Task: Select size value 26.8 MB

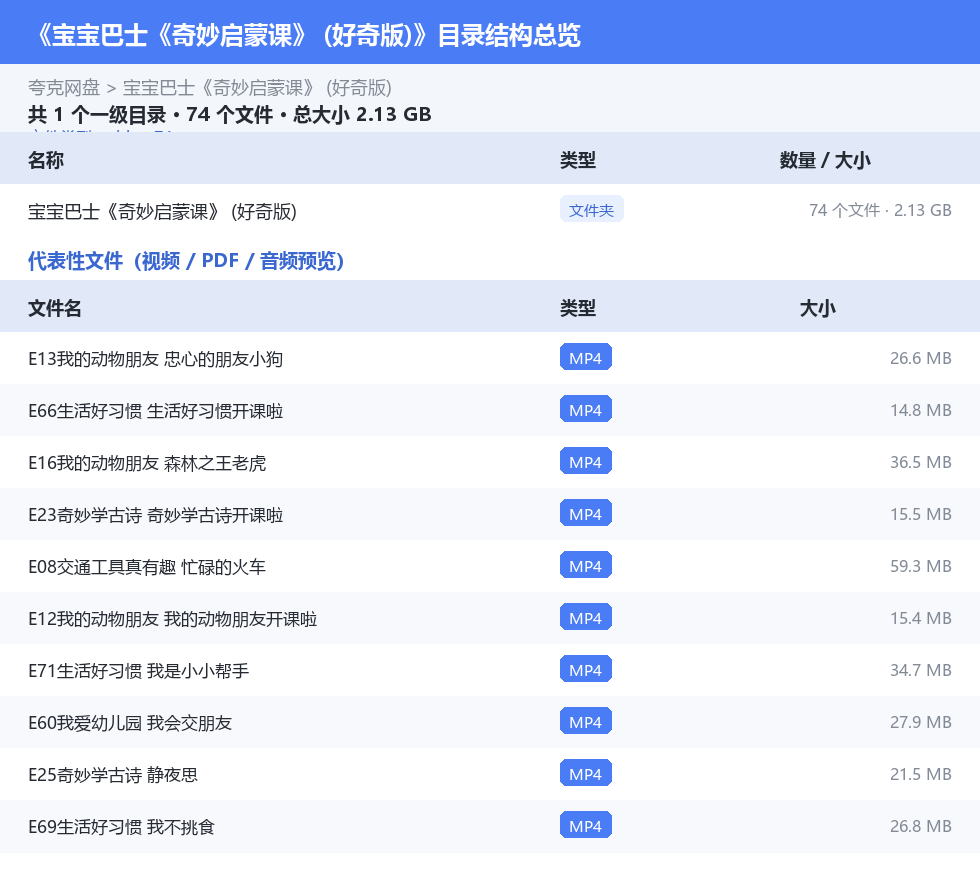Action: (921, 825)
